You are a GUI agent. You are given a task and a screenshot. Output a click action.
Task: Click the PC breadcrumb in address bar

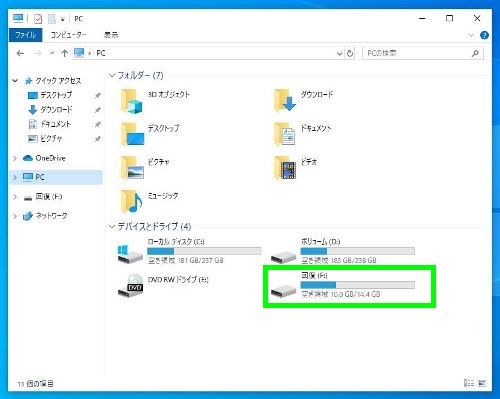101,53
